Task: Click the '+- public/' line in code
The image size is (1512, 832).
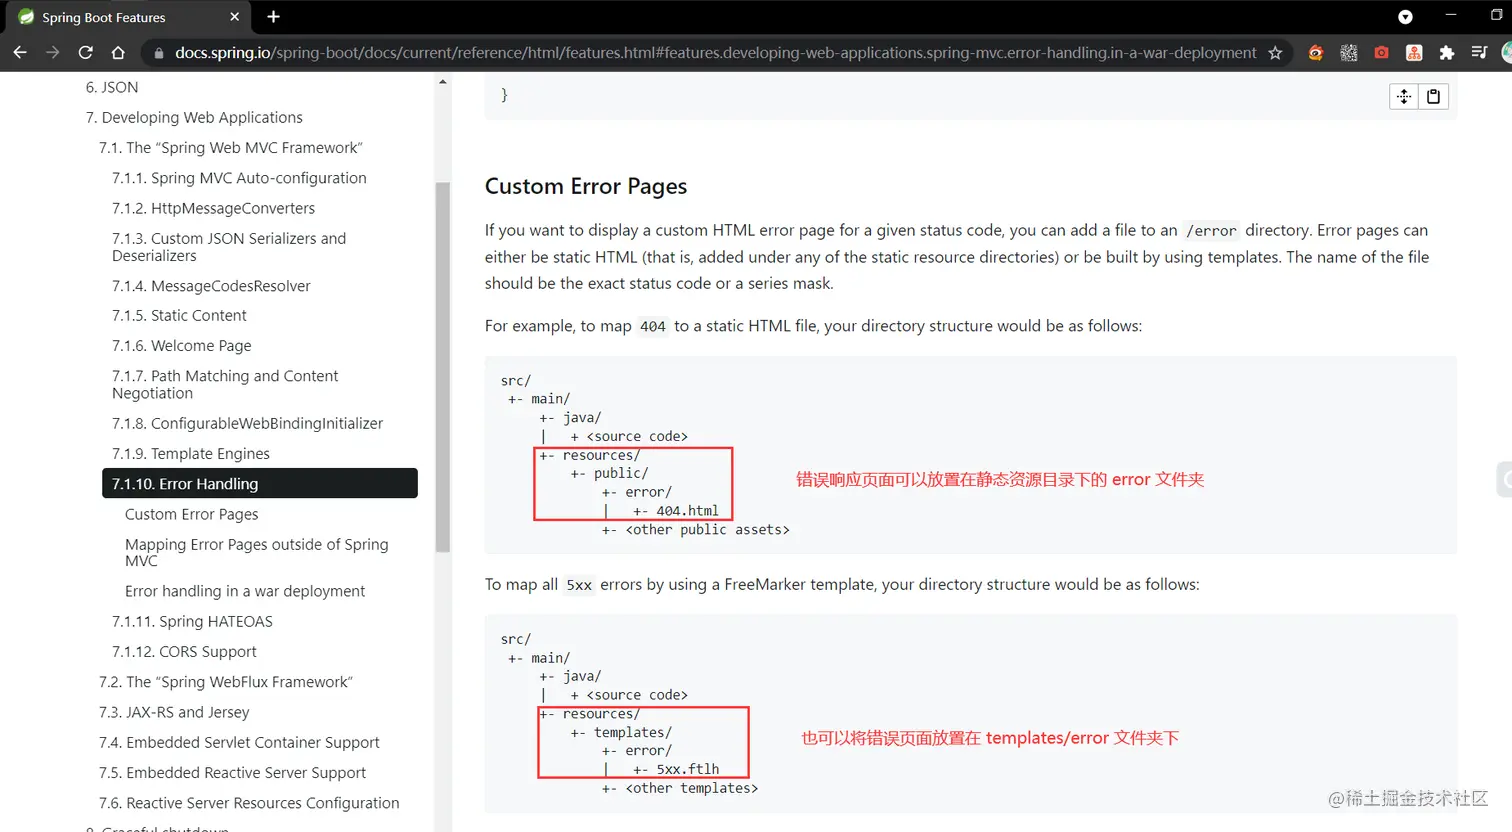Action: [x=609, y=473]
